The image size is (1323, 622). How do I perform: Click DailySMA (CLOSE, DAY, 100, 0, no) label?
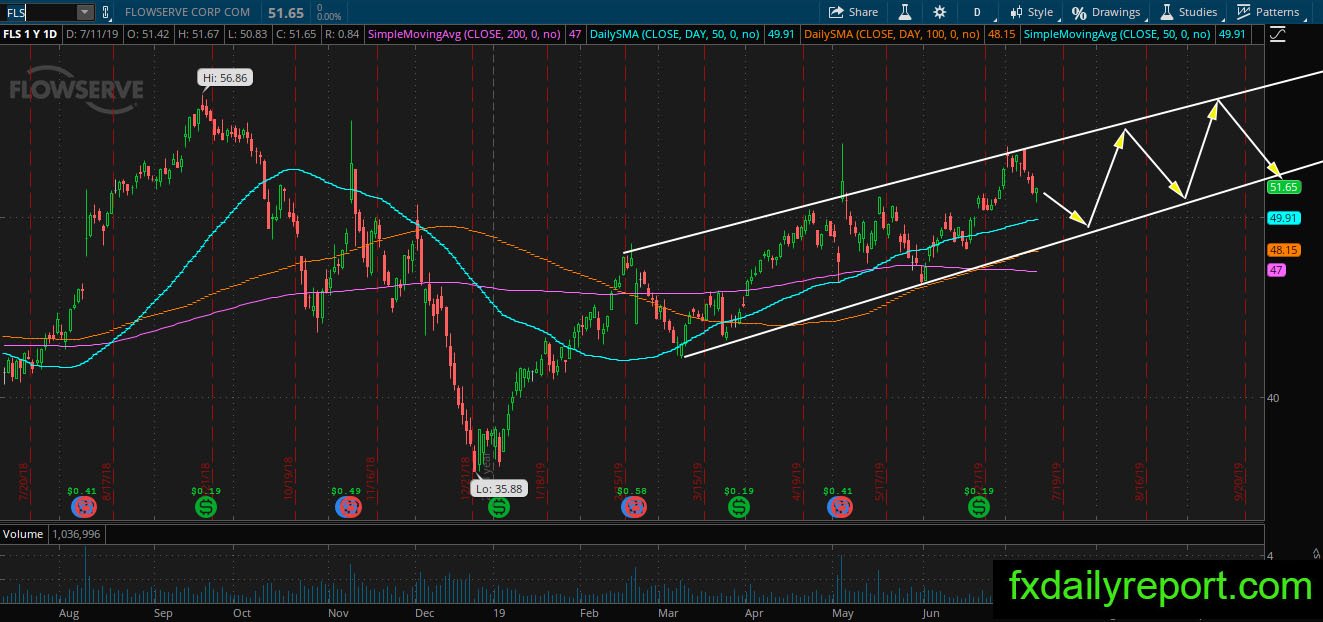(893, 34)
